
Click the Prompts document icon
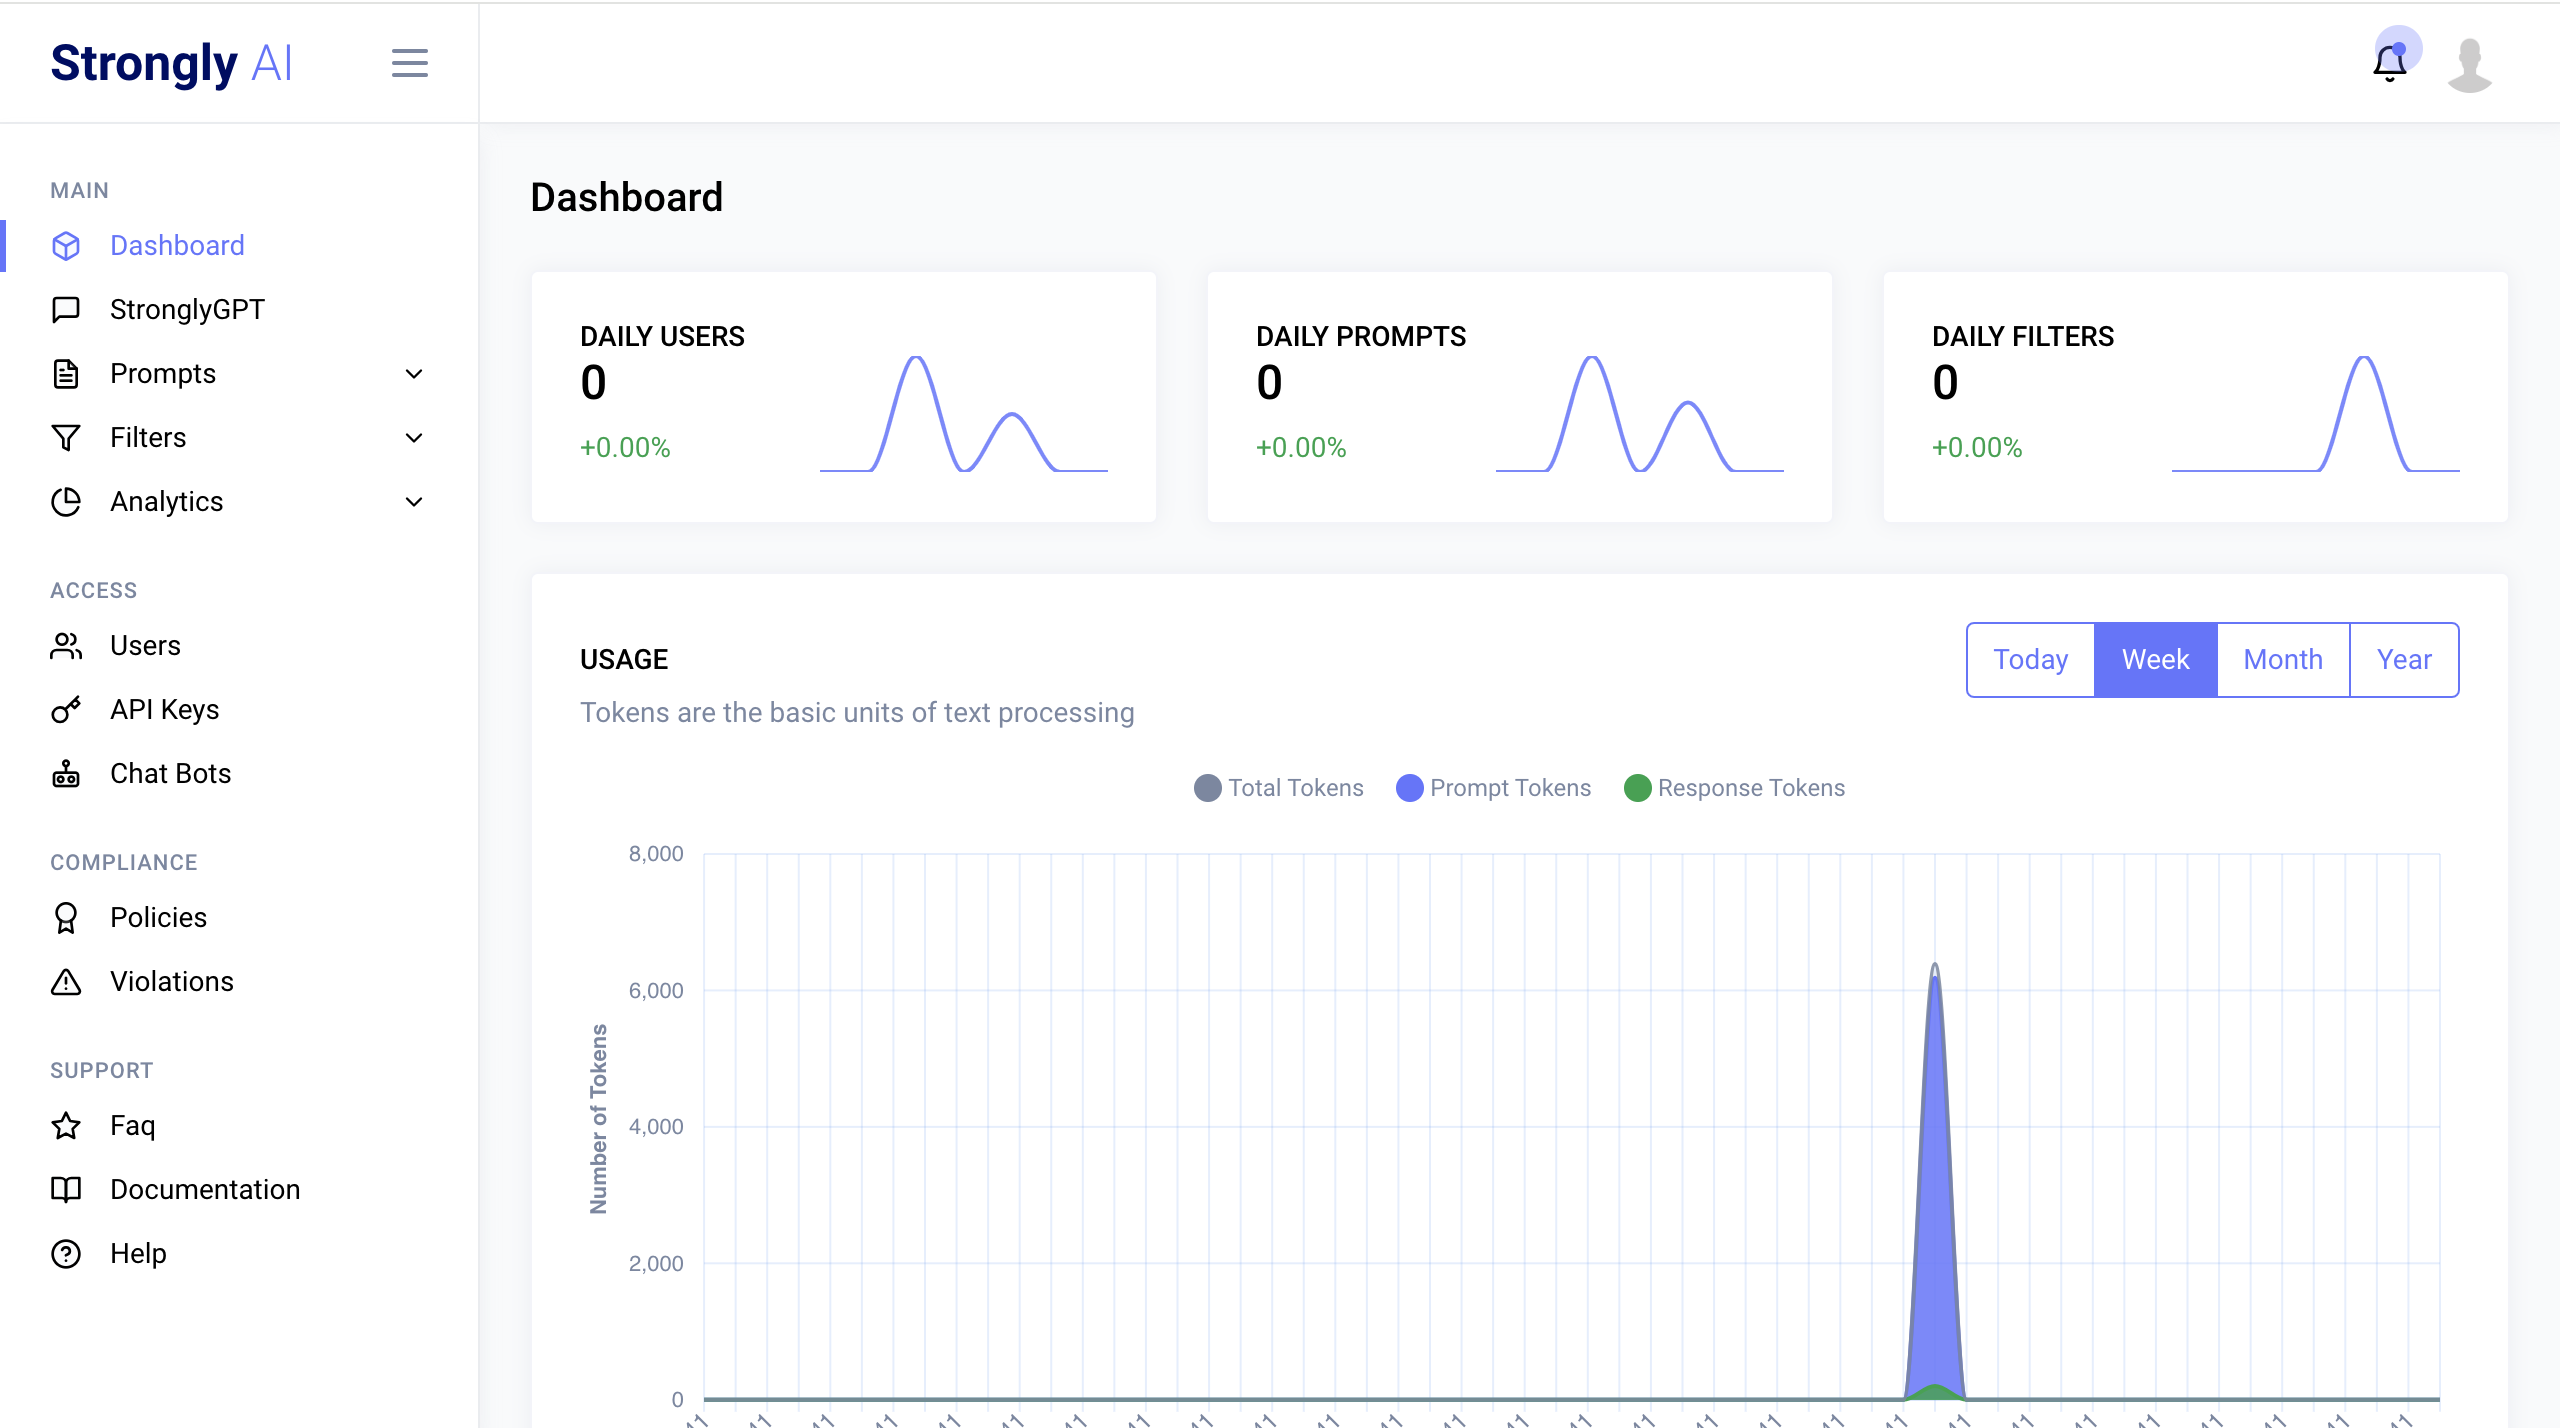point(66,374)
